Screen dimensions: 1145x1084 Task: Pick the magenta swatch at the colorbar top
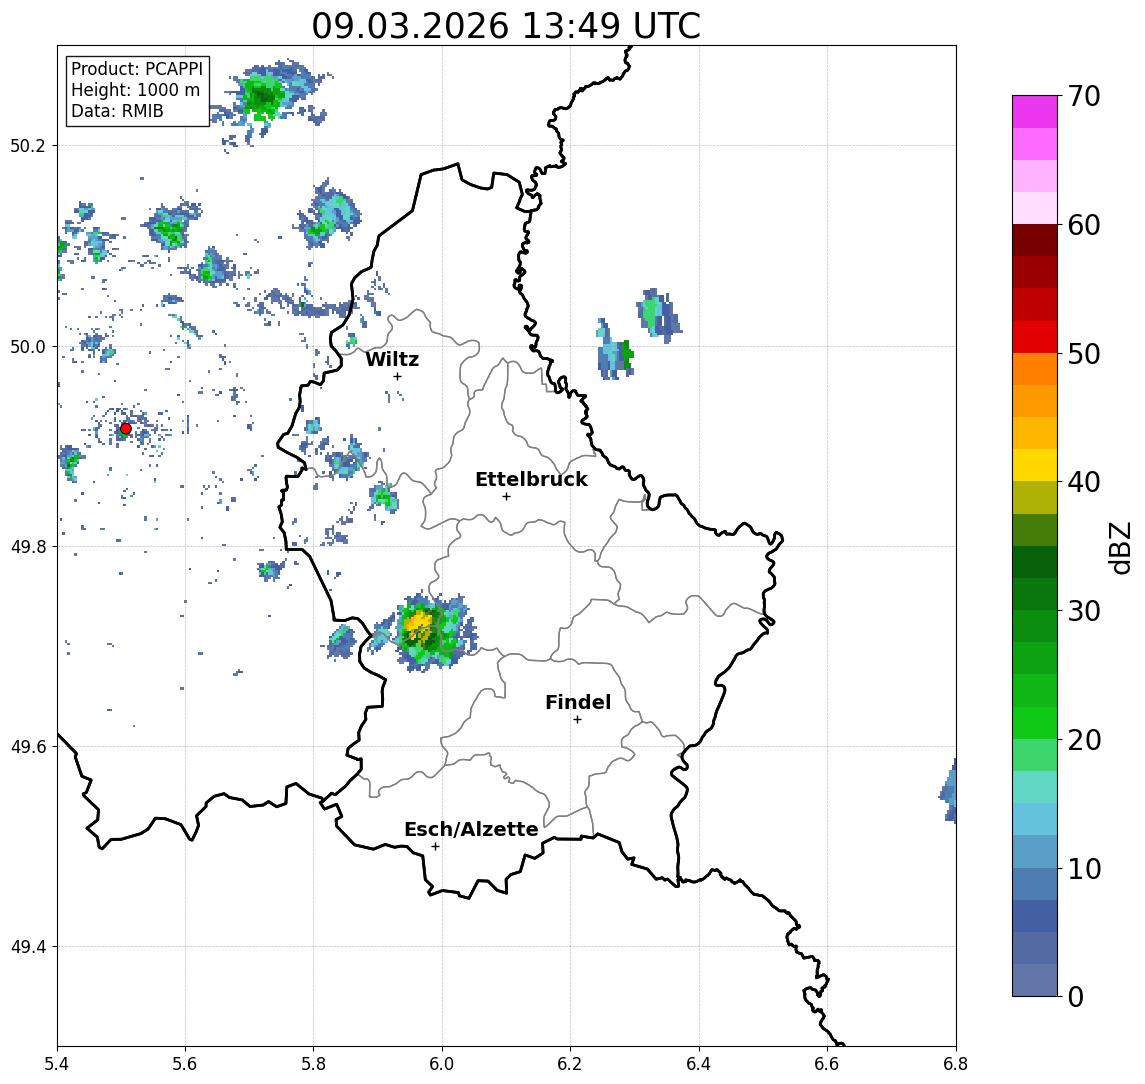tap(1035, 112)
